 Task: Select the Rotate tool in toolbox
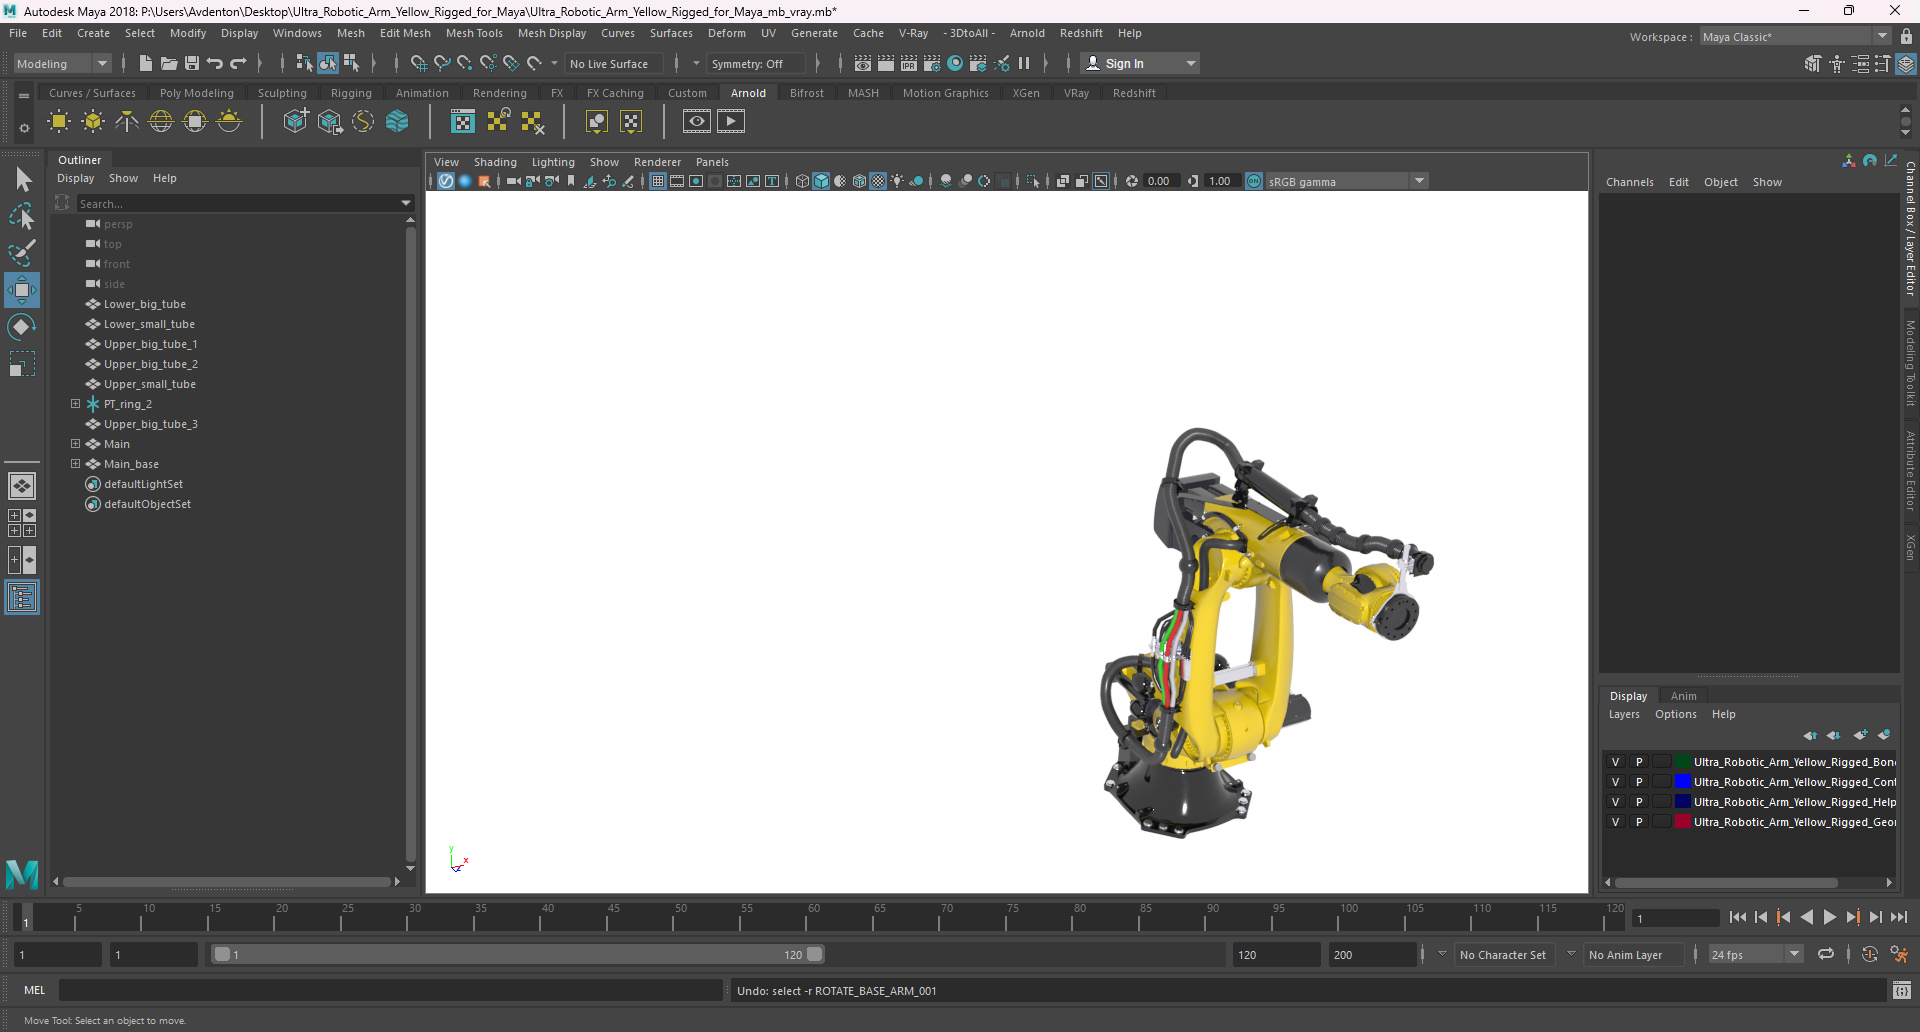(22, 327)
